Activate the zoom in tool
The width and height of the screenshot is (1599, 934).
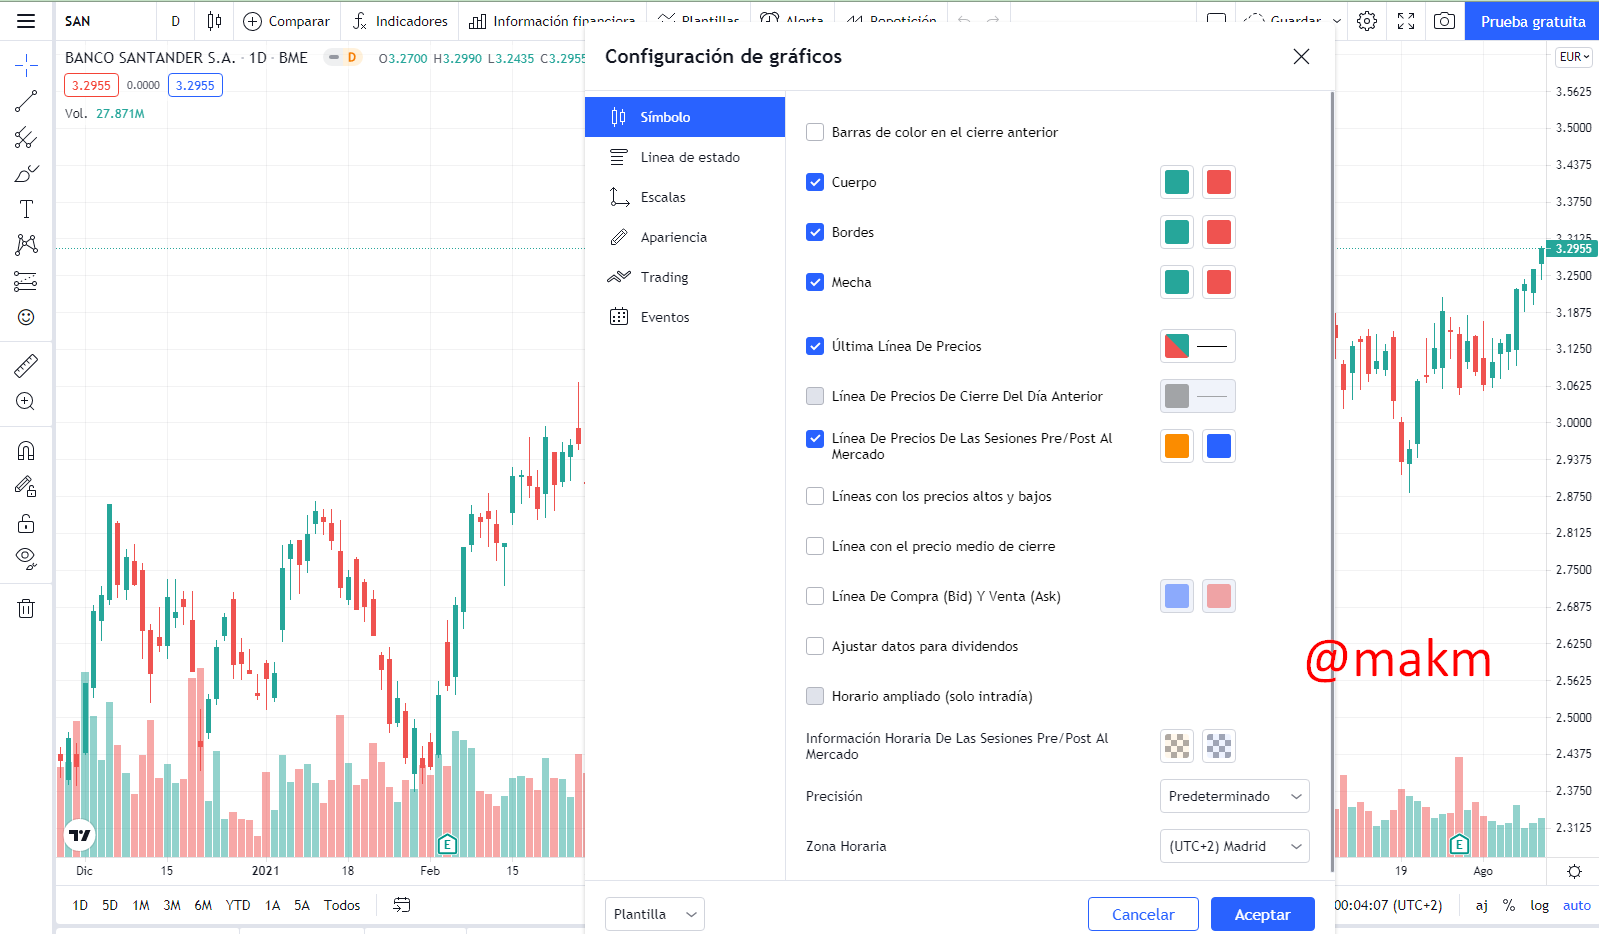tap(26, 401)
